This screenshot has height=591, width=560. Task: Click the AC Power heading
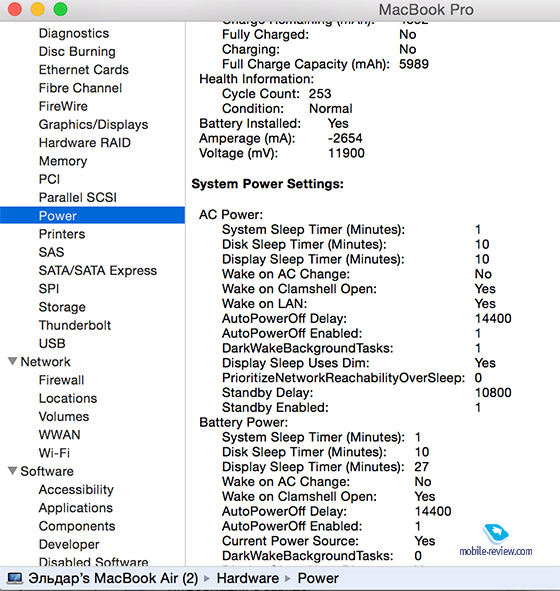click(231, 215)
